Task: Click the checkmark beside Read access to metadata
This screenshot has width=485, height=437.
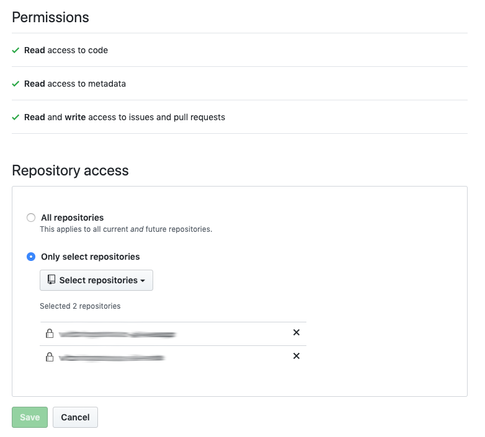Action: coord(16,84)
